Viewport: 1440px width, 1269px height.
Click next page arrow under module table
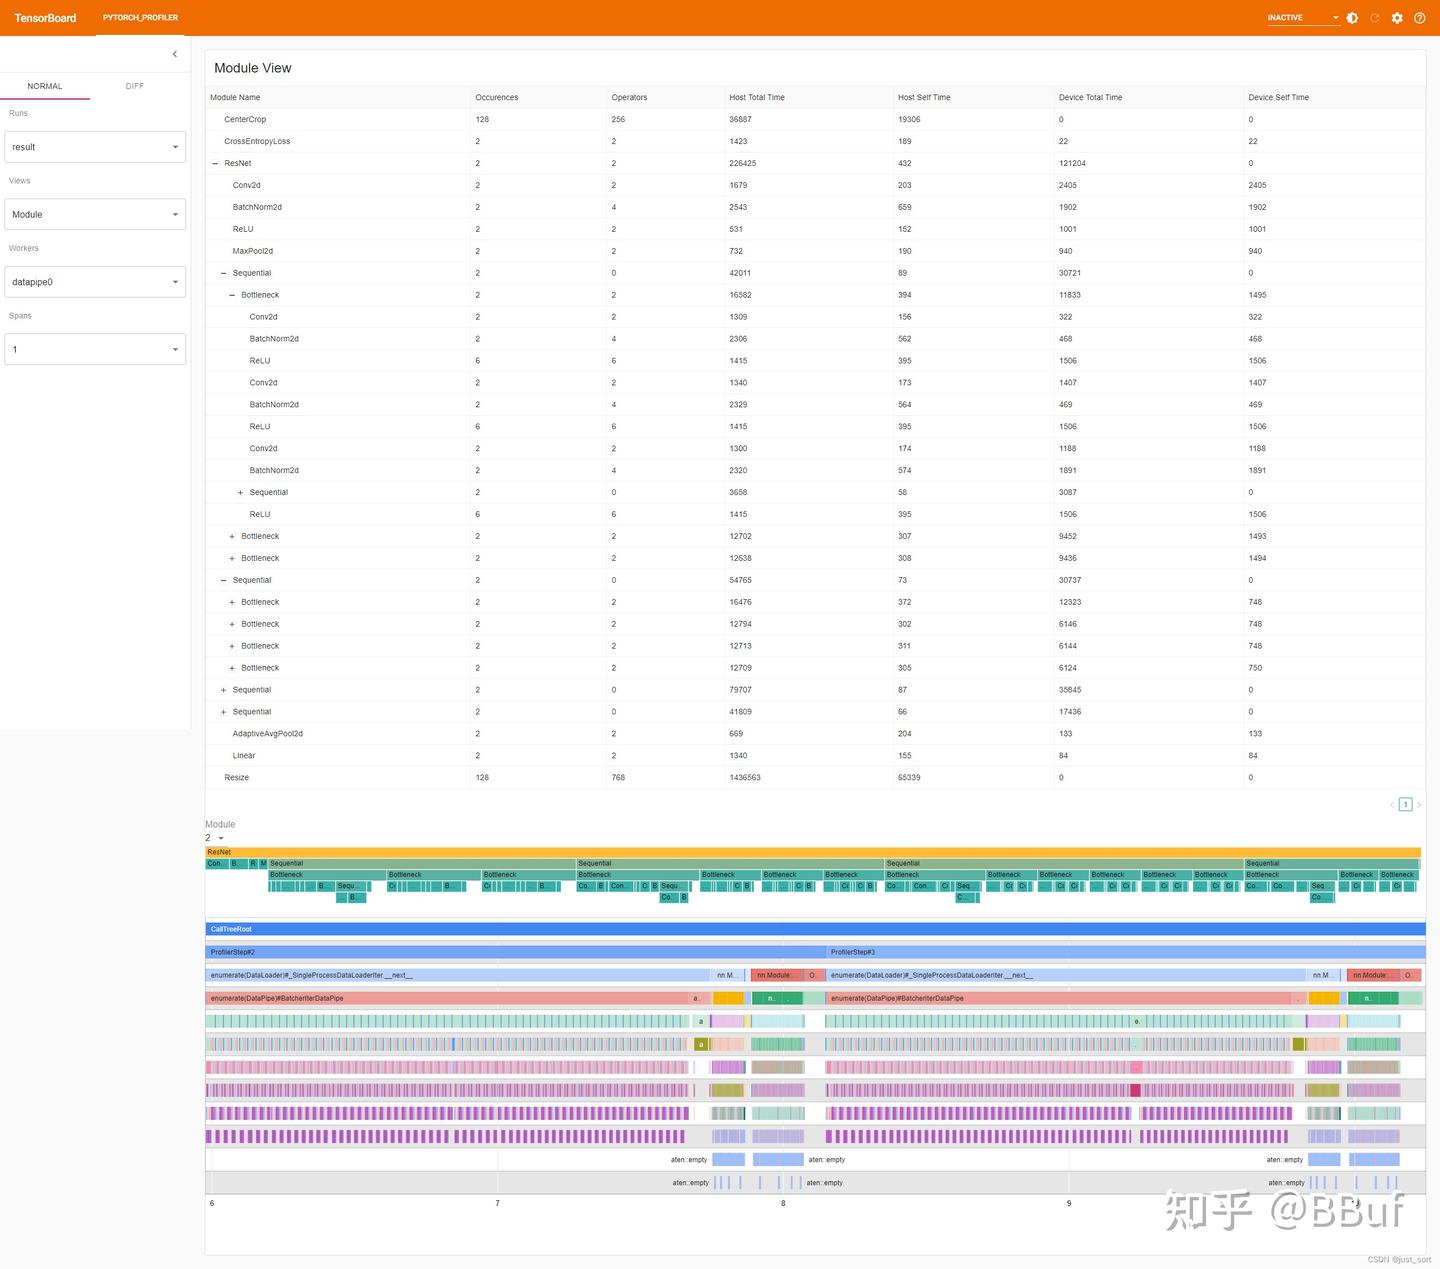(1418, 804)
